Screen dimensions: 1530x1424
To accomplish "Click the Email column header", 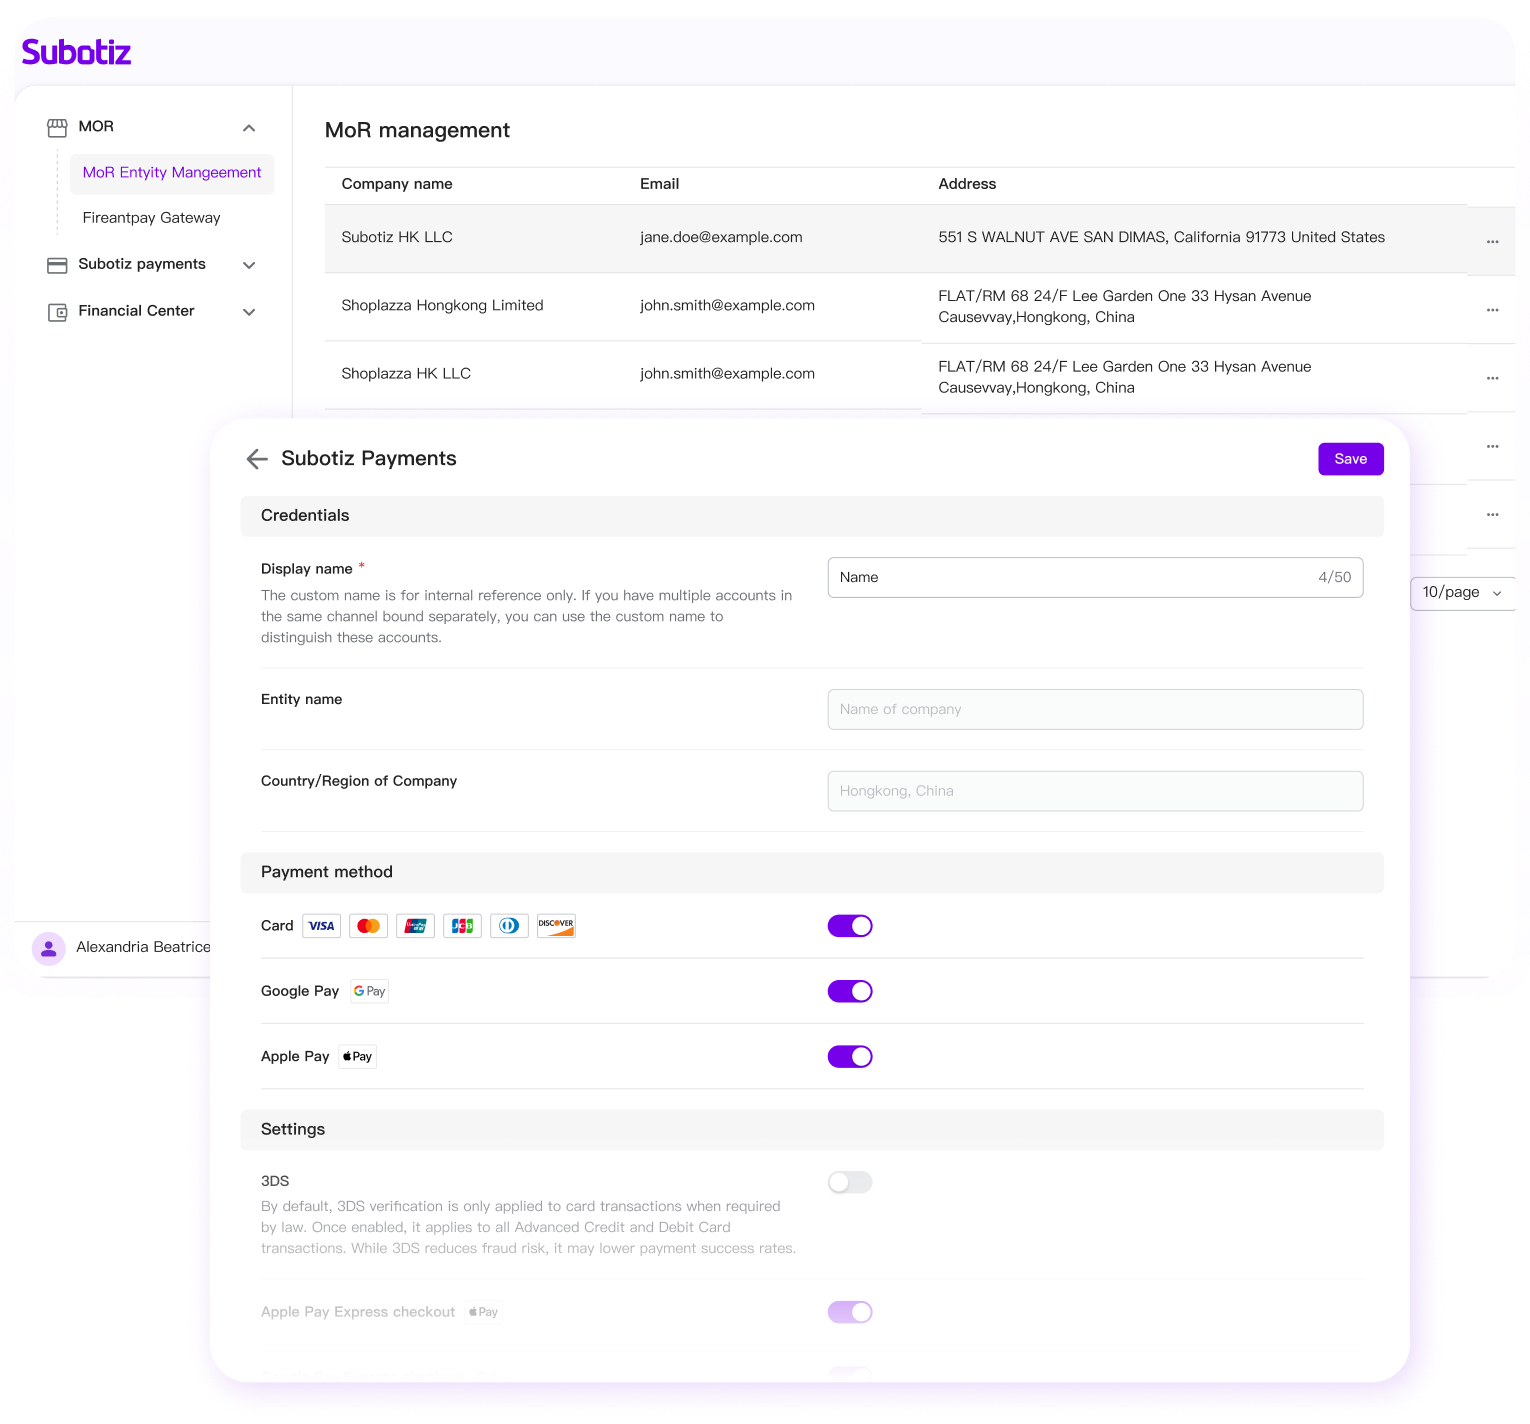I will click(660, 184).
